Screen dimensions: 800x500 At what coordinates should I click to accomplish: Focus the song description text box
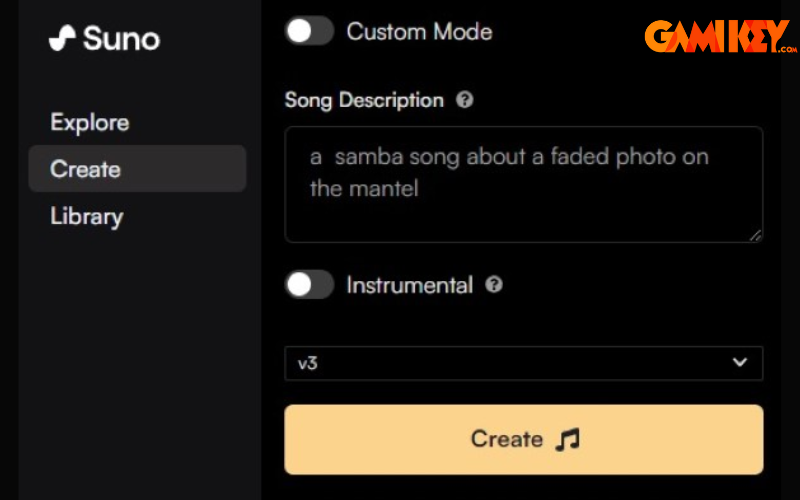(x=523, y=184)
